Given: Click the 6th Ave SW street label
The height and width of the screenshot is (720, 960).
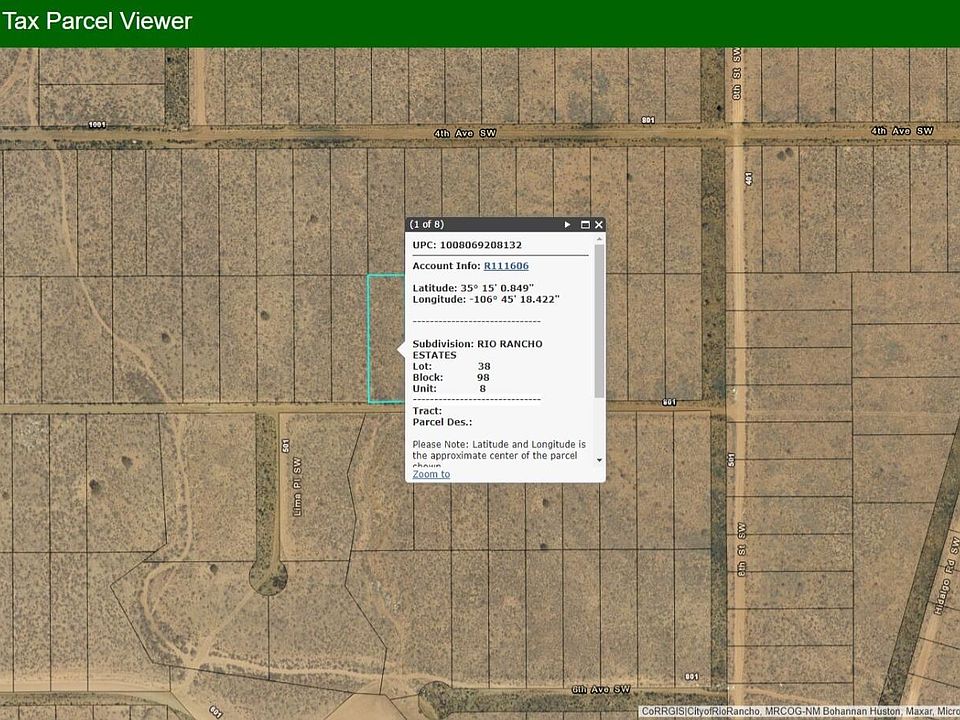Looking at the screenshot, I should click(x=603, y=690).
